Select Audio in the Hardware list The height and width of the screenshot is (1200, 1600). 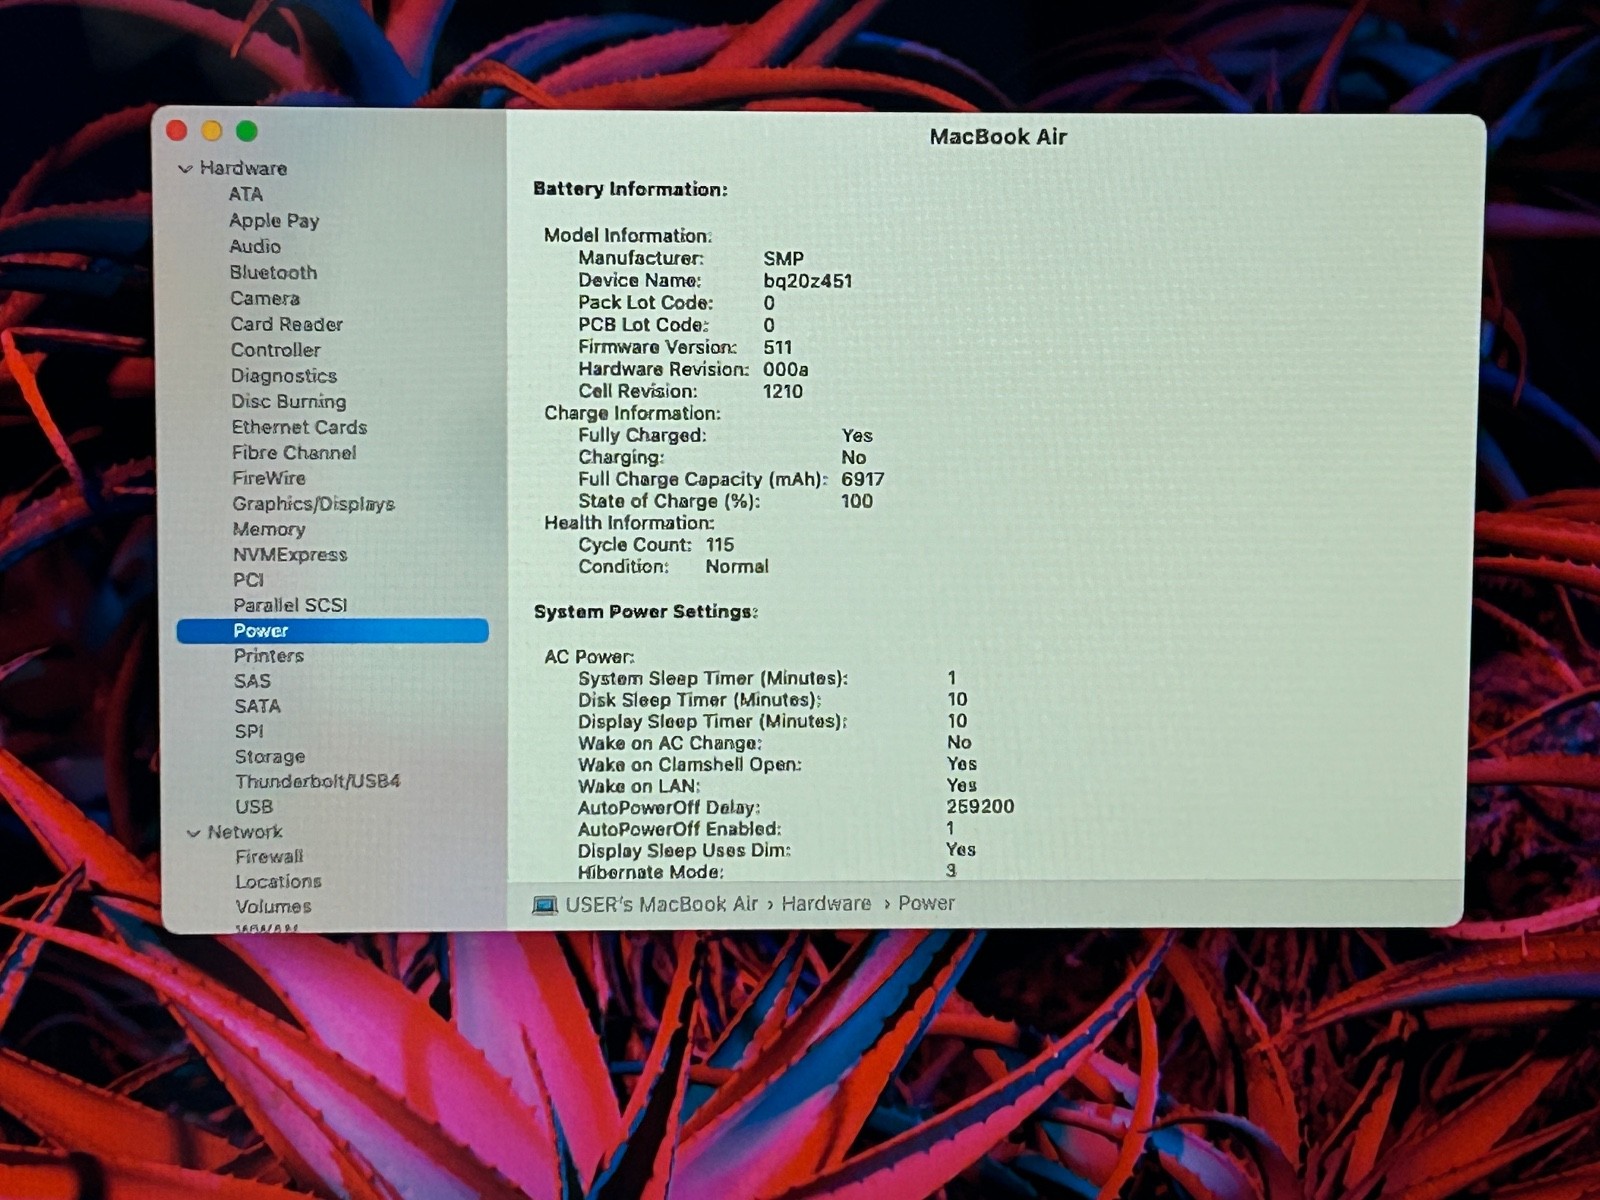click(255, 246)
